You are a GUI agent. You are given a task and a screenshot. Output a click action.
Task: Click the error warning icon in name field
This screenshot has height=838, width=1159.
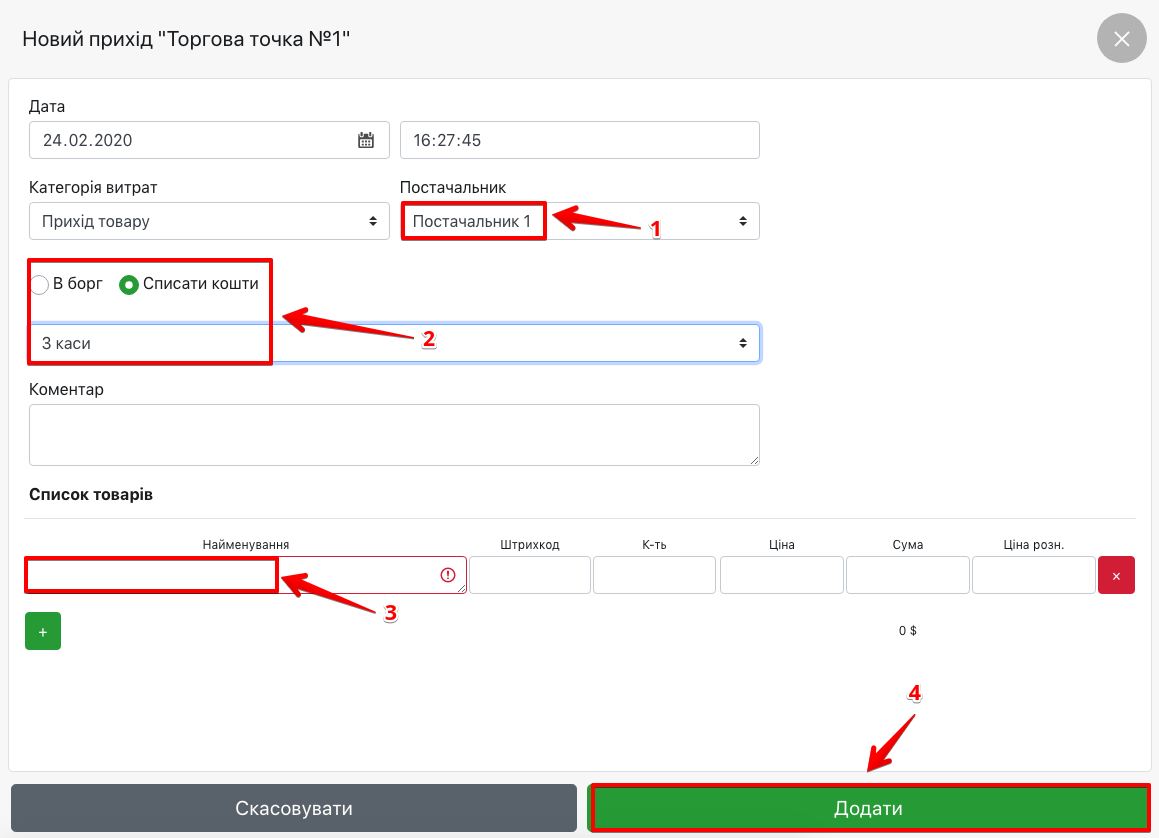click(x=447, y=575)
